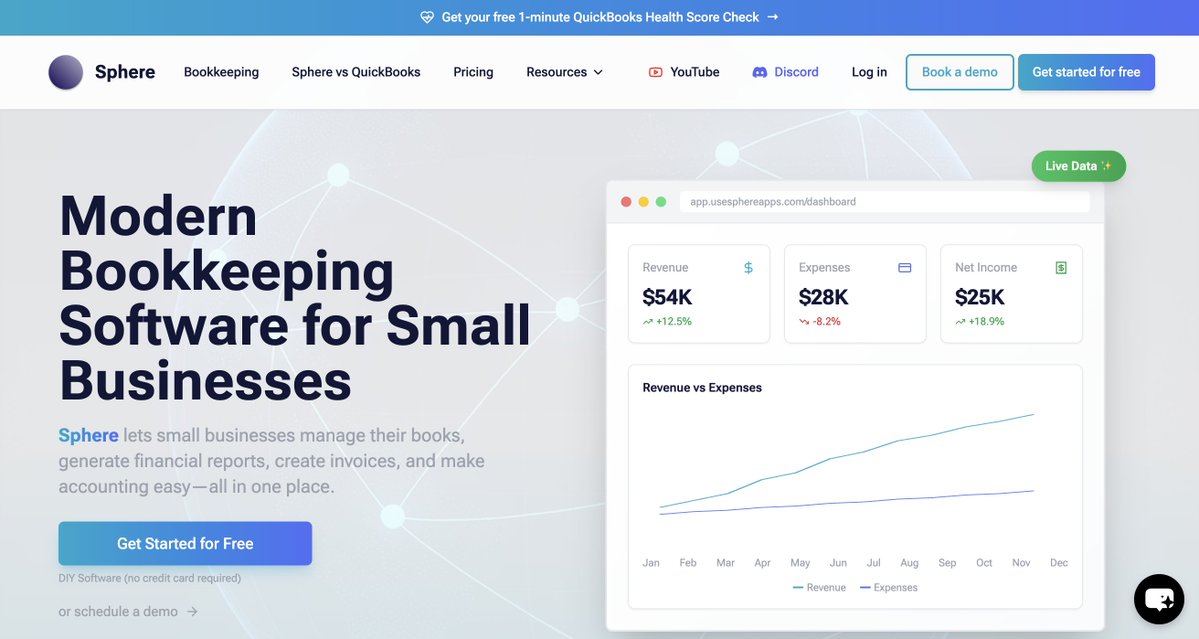
Task: Click the 'Modern Bookkeeping Software' headline
Action: pos(295,298)
